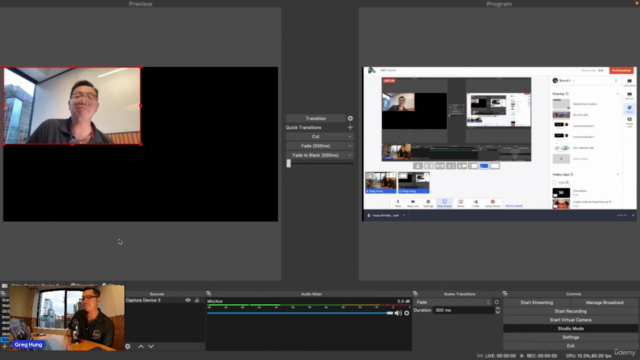Click the Preview label
The image size is (640, 360).
pos(140,4)
